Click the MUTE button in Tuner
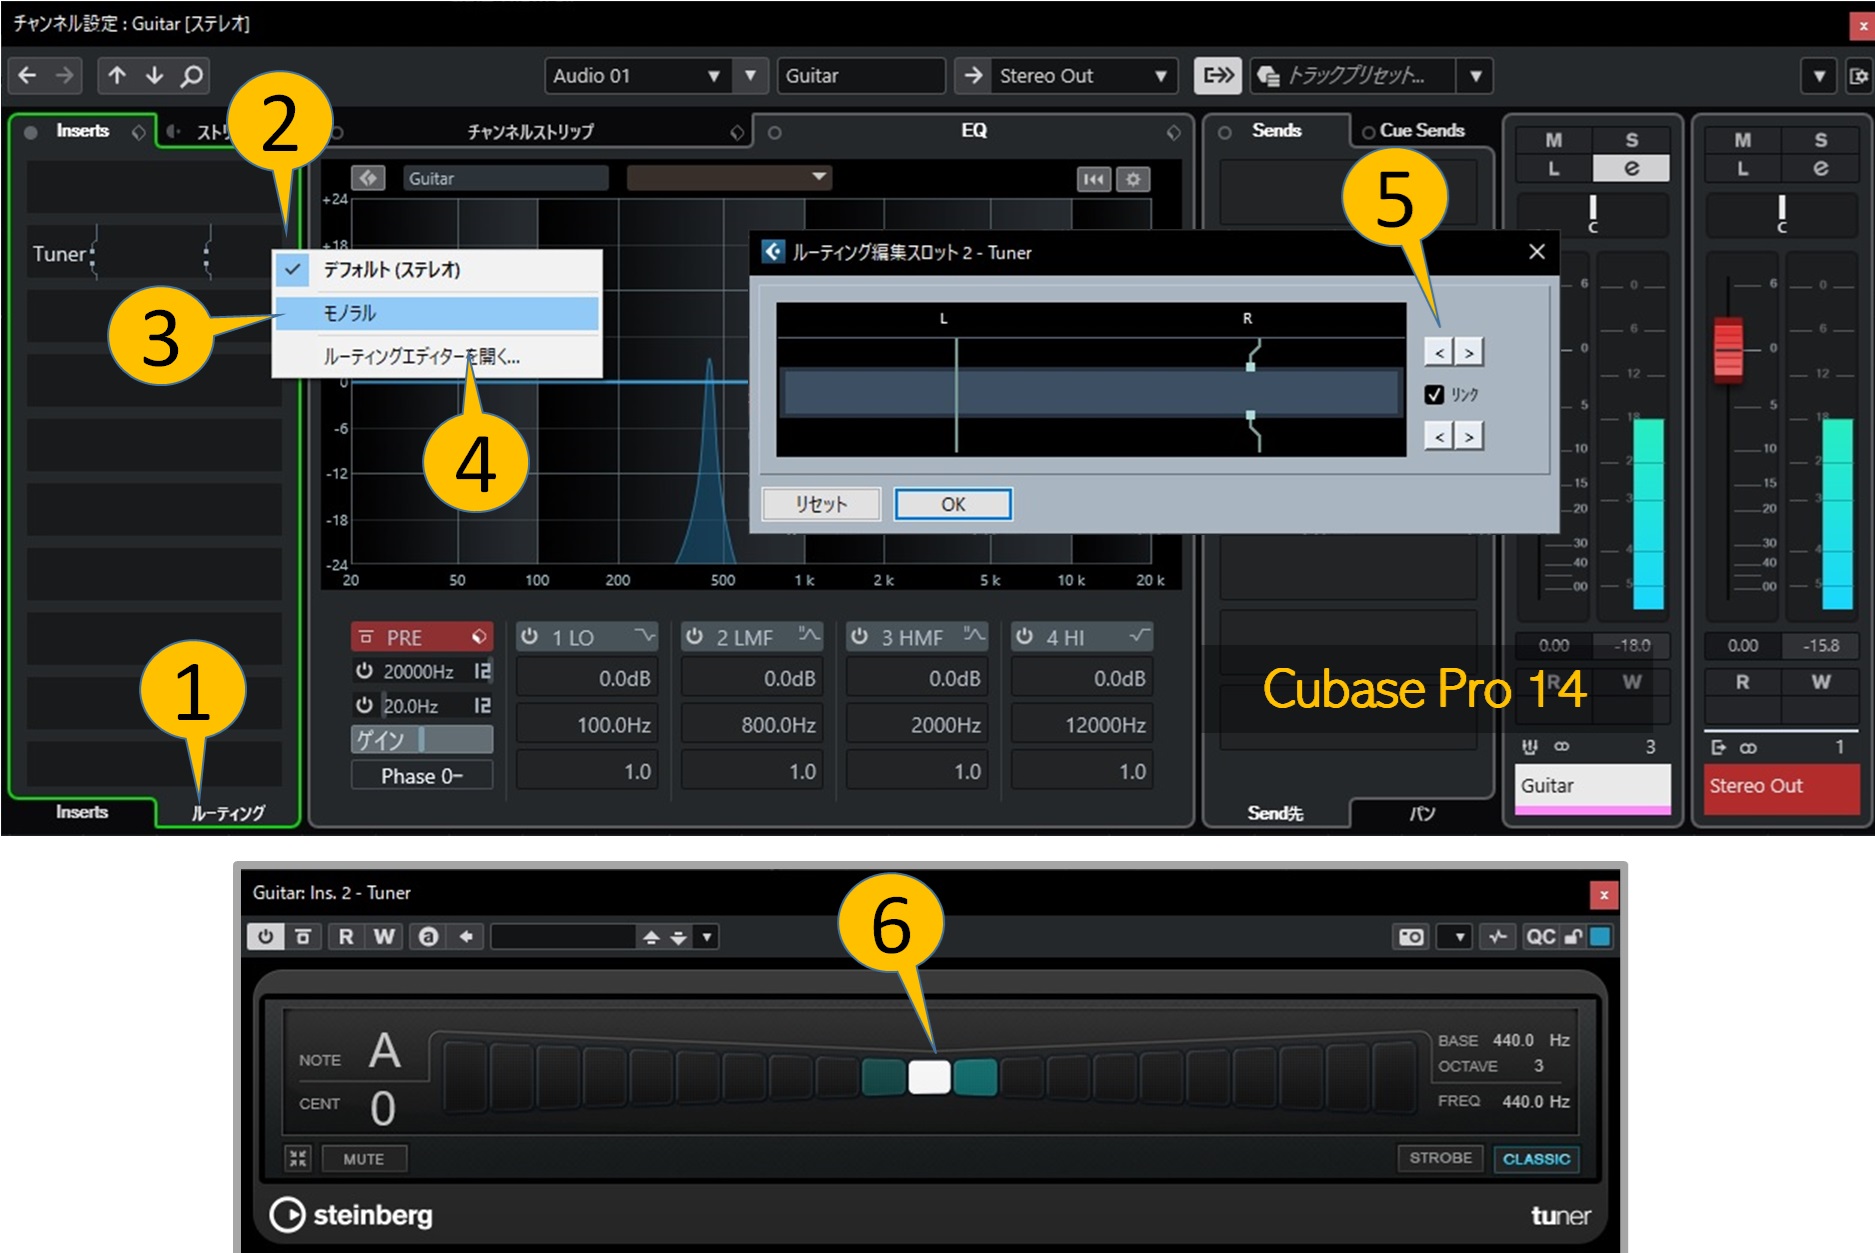This screenshot has width=1875, height=1253. pos(364,1158)
